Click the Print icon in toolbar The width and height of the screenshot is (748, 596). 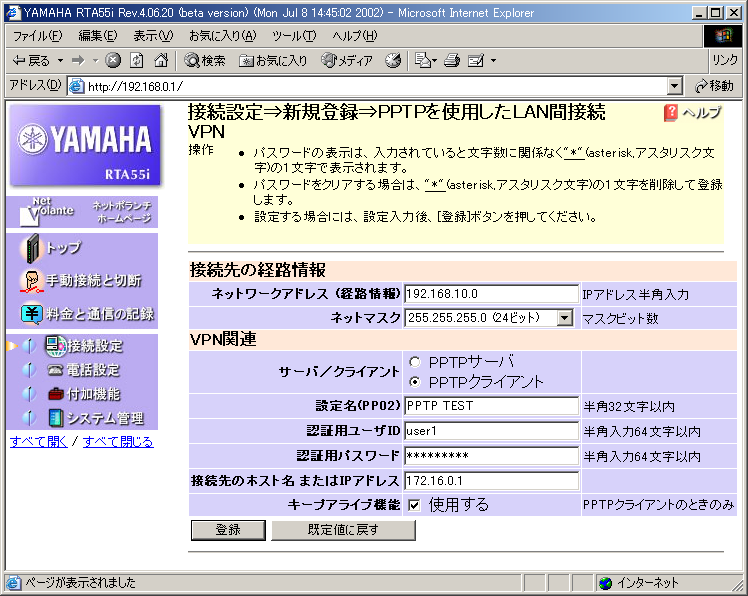click(x=451, y=61)
